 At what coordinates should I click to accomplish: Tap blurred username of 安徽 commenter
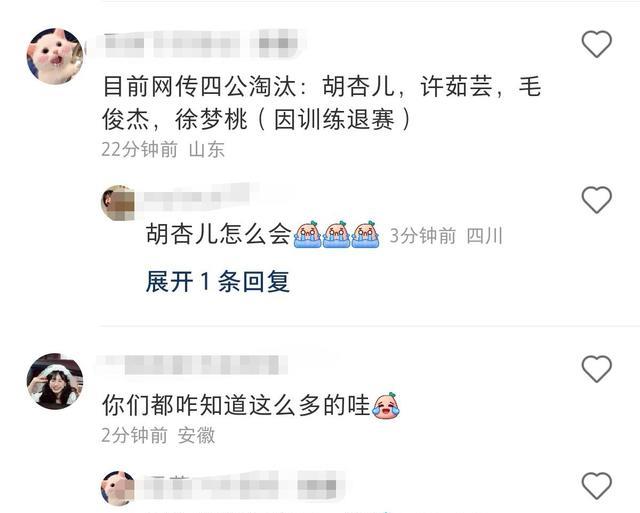[x=194, y=364]
